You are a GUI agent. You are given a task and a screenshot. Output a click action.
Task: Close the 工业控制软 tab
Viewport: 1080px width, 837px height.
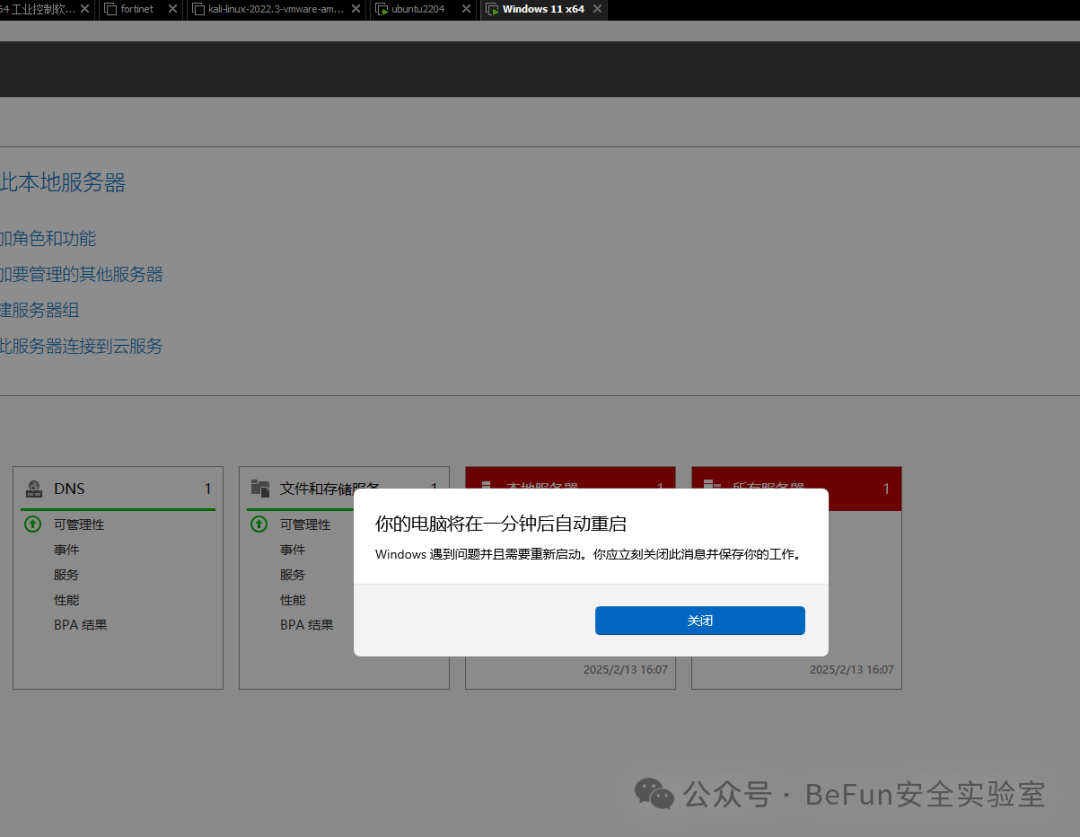coord(85,9)
